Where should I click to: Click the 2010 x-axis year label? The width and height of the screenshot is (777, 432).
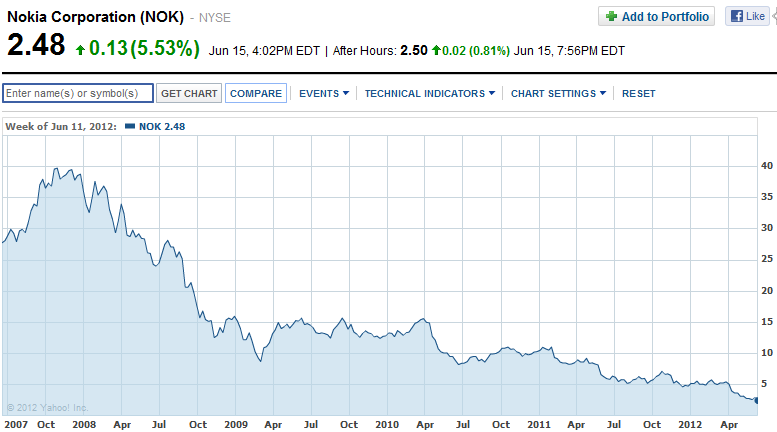click(x=387, y=425)
